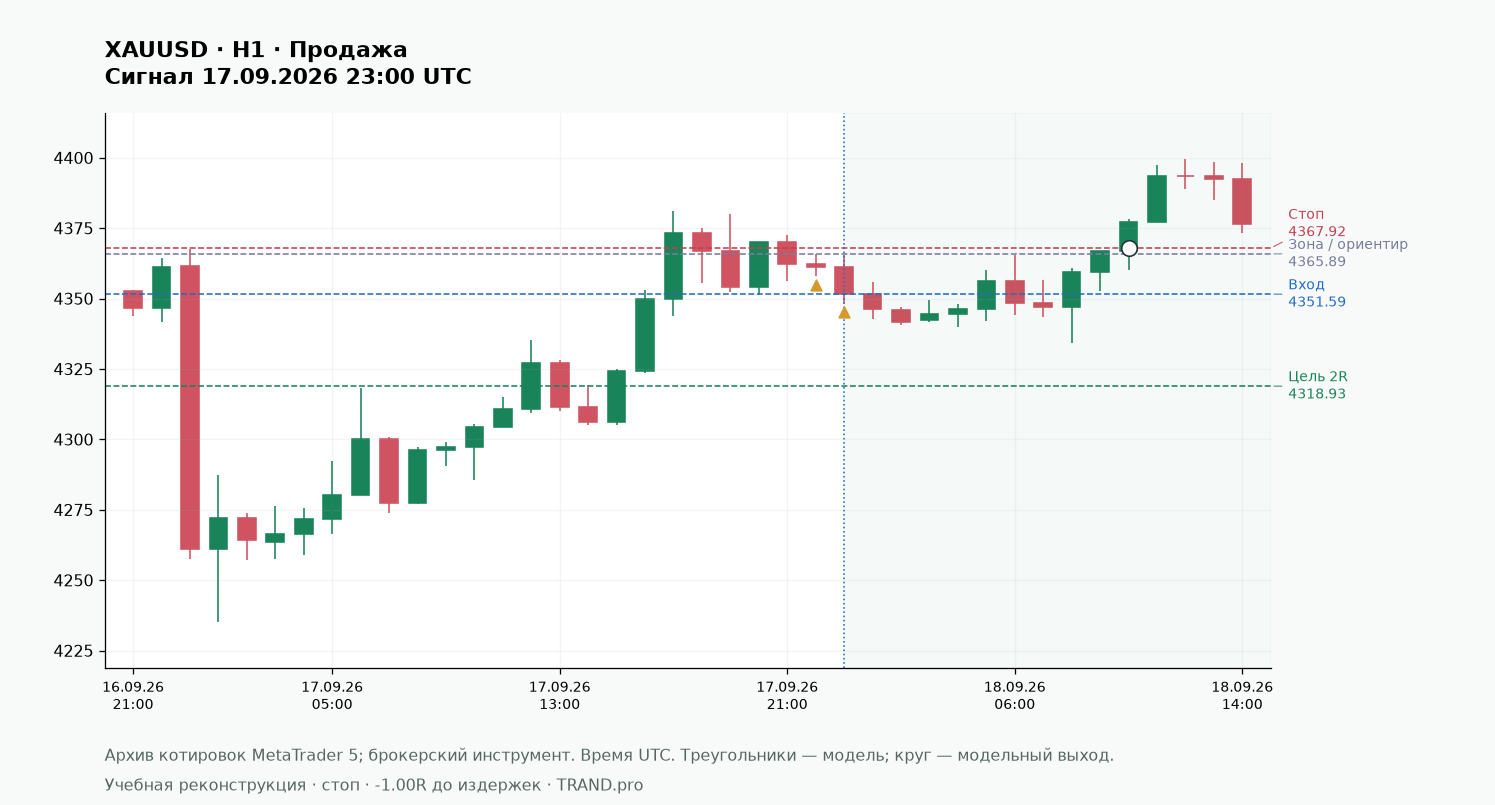Click the orange triangle just left of the signal line
Image resolution: width=1495 pixels, height=805 pixels.
click(816, 285)
